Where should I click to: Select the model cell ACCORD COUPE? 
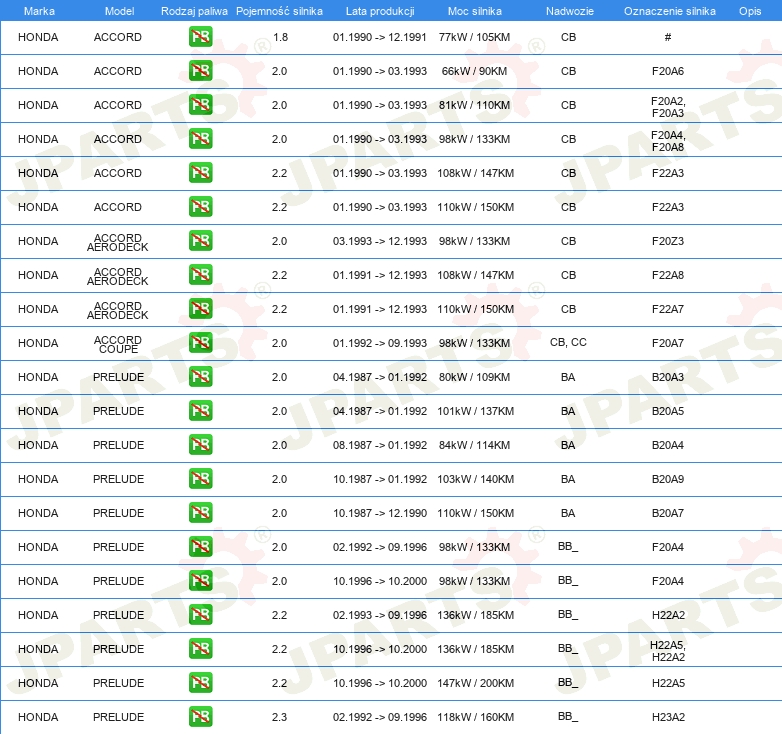(118, 344)
